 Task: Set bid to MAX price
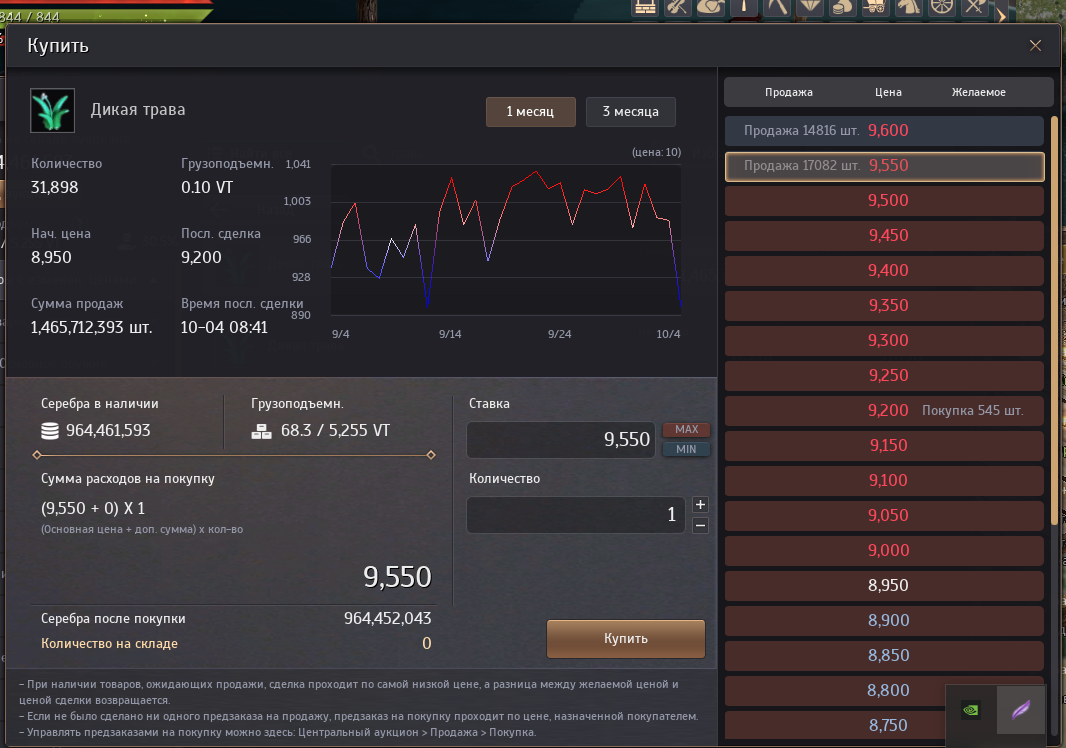point(686,429)
